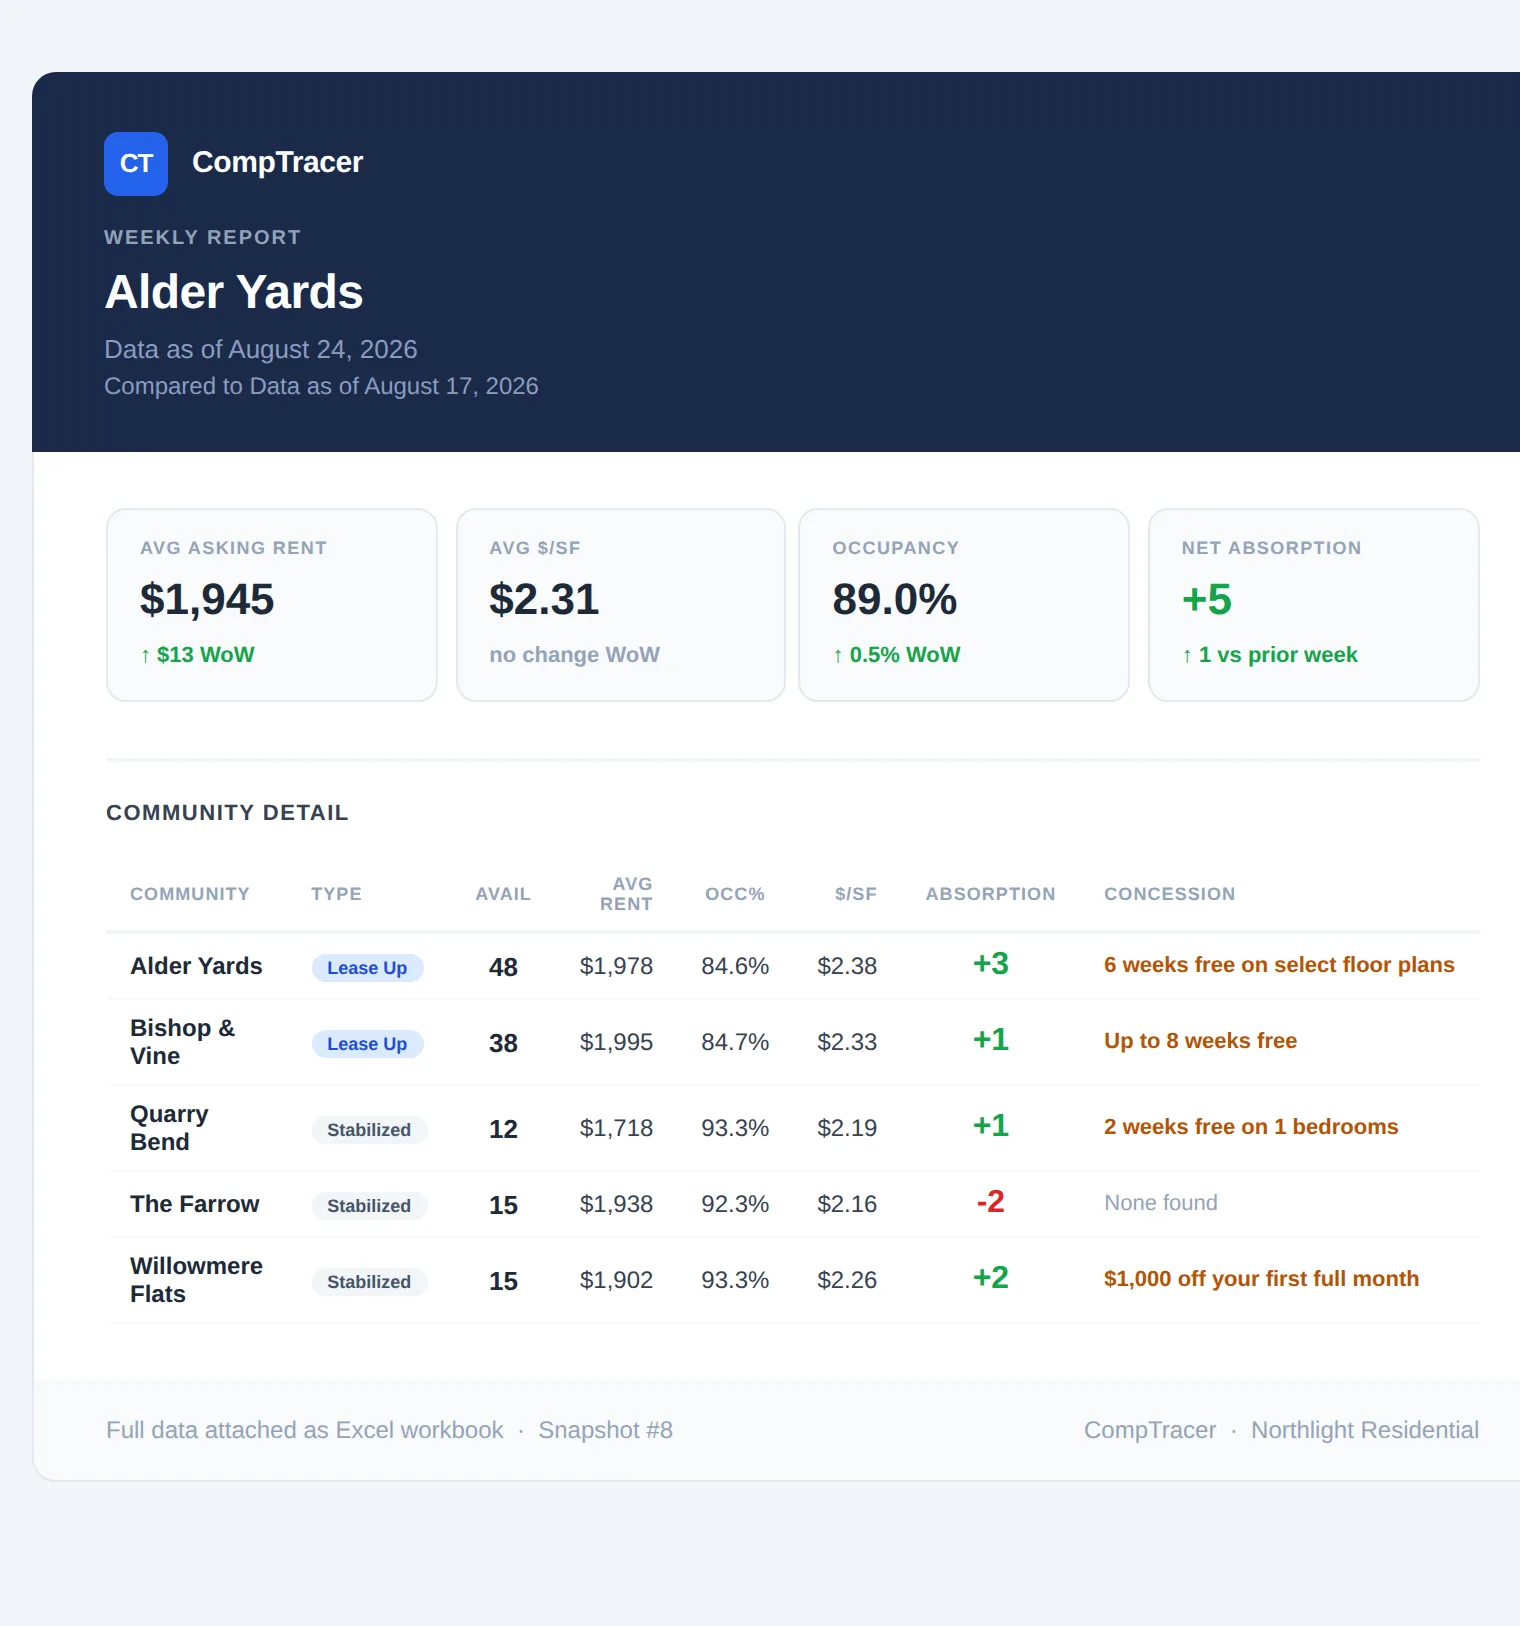The height and width of the screenshot is (1626, 1520).
Task: Click the Avg Rent column header
Action: 626,894
